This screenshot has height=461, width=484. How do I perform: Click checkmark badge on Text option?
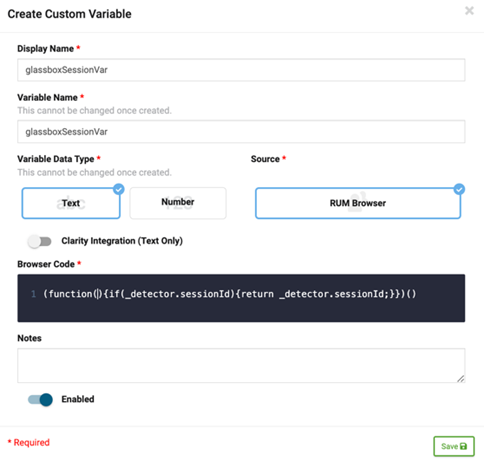(x=119, y=189)
